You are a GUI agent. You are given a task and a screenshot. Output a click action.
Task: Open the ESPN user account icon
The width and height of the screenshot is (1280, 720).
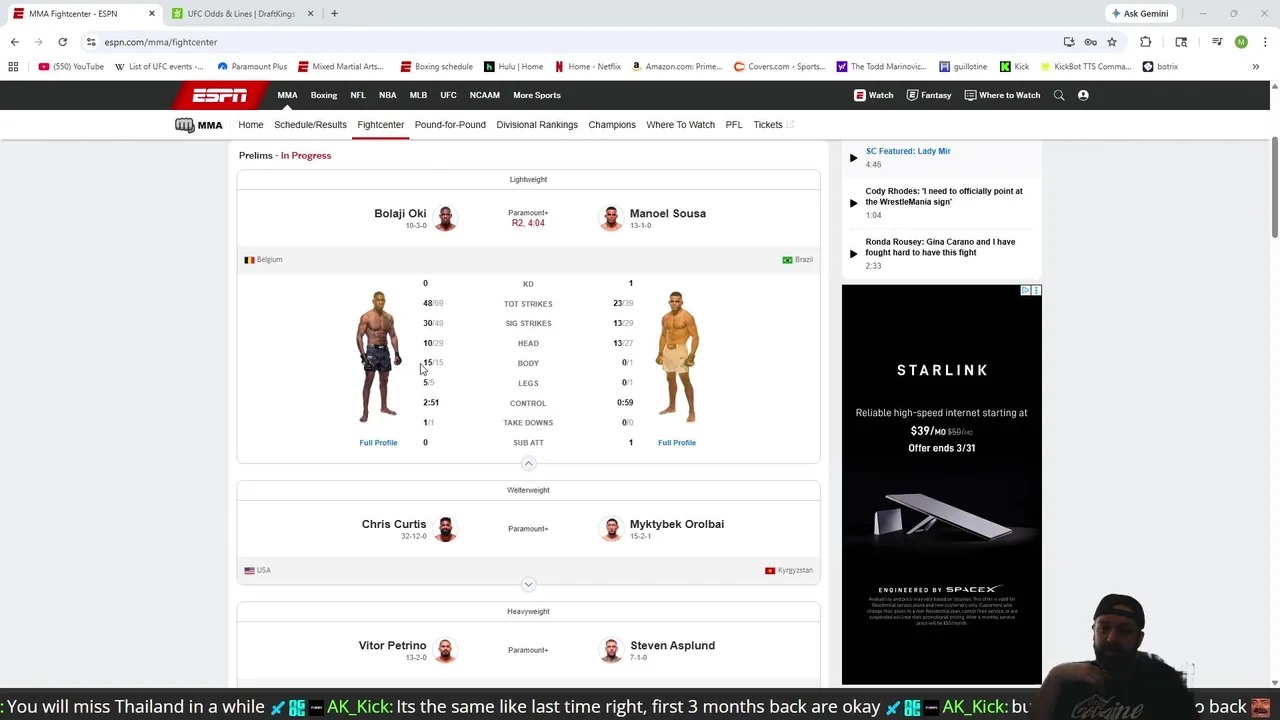[x=1083, y=95]
